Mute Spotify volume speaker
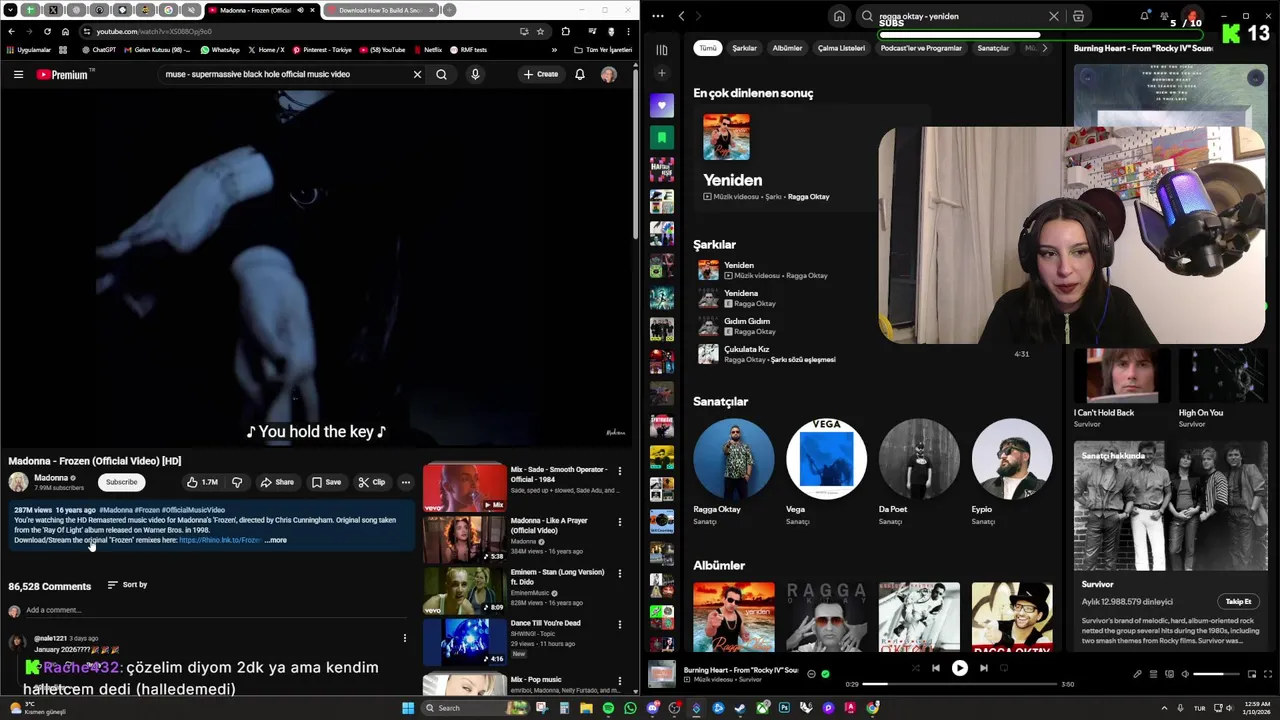This screenshot has height=720, width=1280. (1185, 674)
